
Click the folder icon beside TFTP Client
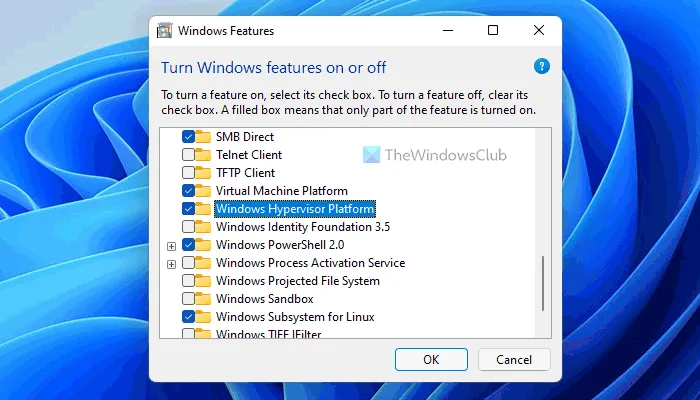[204, 173]
